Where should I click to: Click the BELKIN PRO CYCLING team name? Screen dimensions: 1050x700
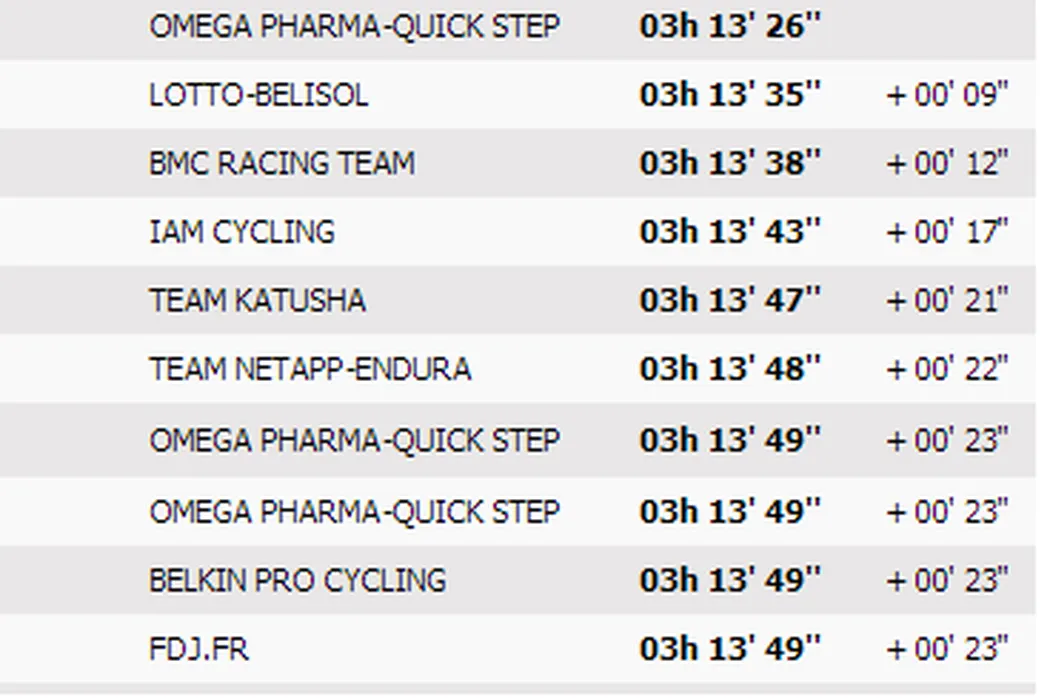297,580
